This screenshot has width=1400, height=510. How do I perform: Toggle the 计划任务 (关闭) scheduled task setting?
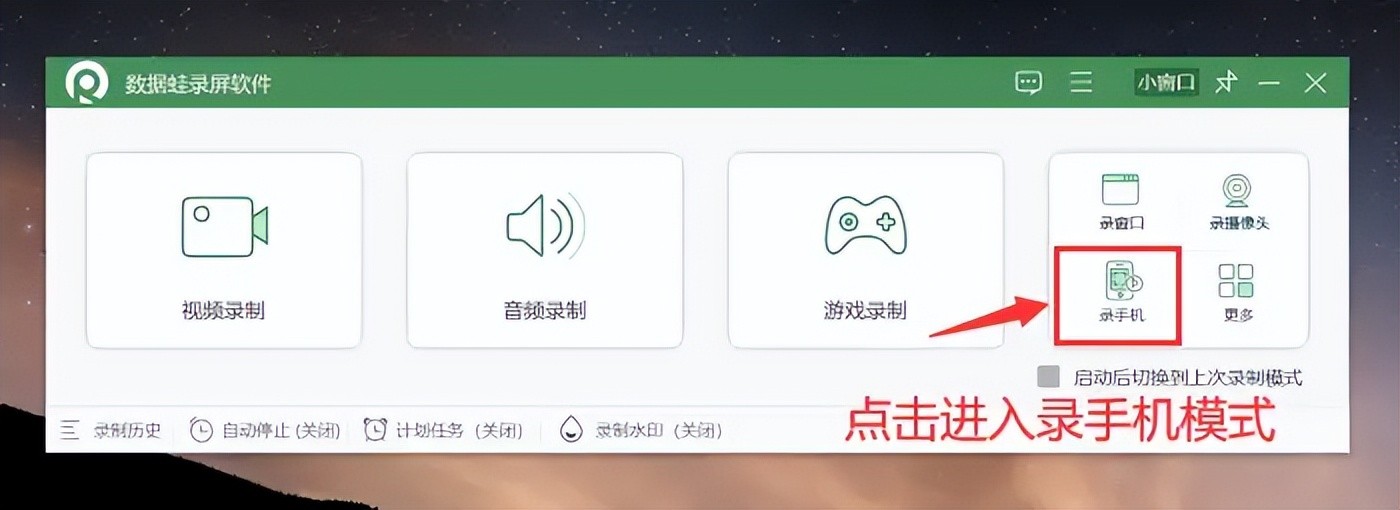pyautogui.click(x=444, y=431)
